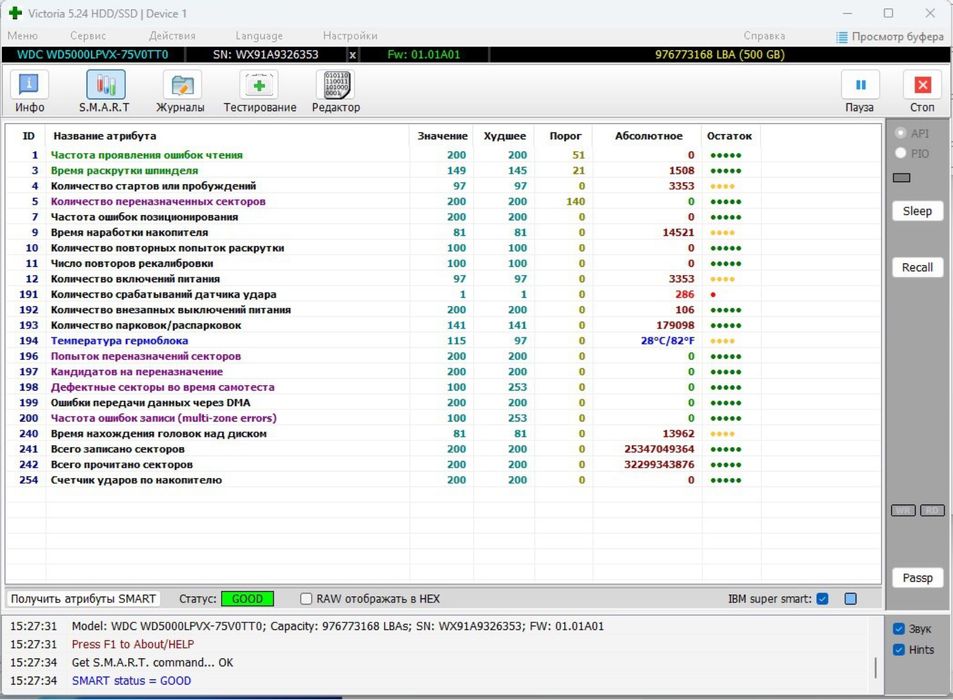Select the PIO radio button
953x700 pixels.
[x=901, y=153]
